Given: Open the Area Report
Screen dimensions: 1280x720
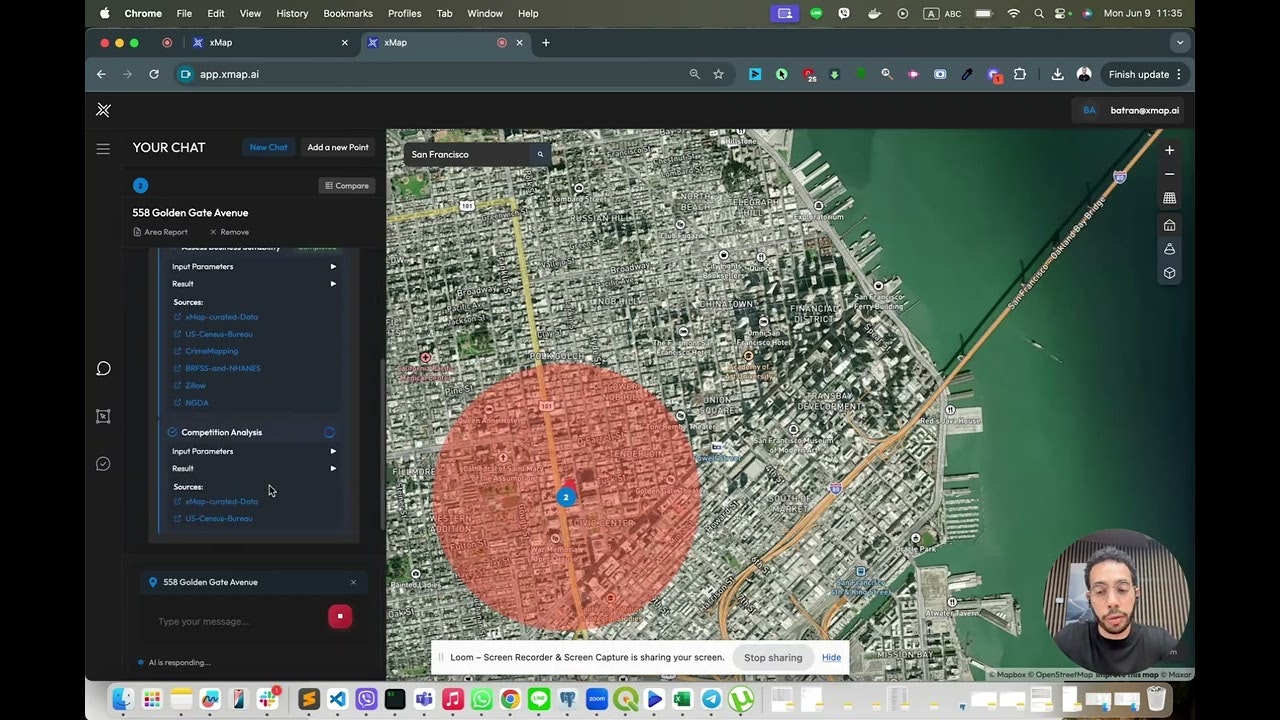Looking at the screenshot, I should [160, 232].
